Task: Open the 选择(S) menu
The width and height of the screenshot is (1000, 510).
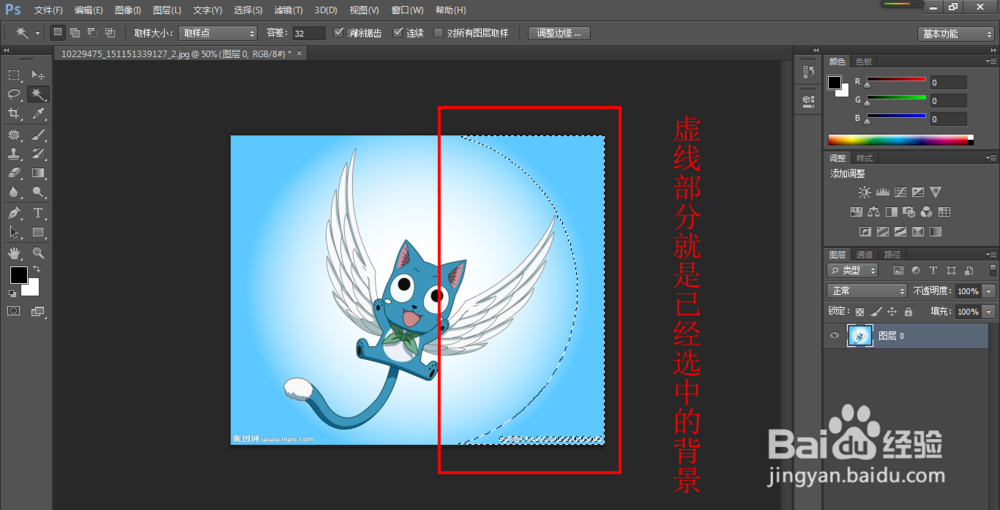Action: click(x=248, y=10)
